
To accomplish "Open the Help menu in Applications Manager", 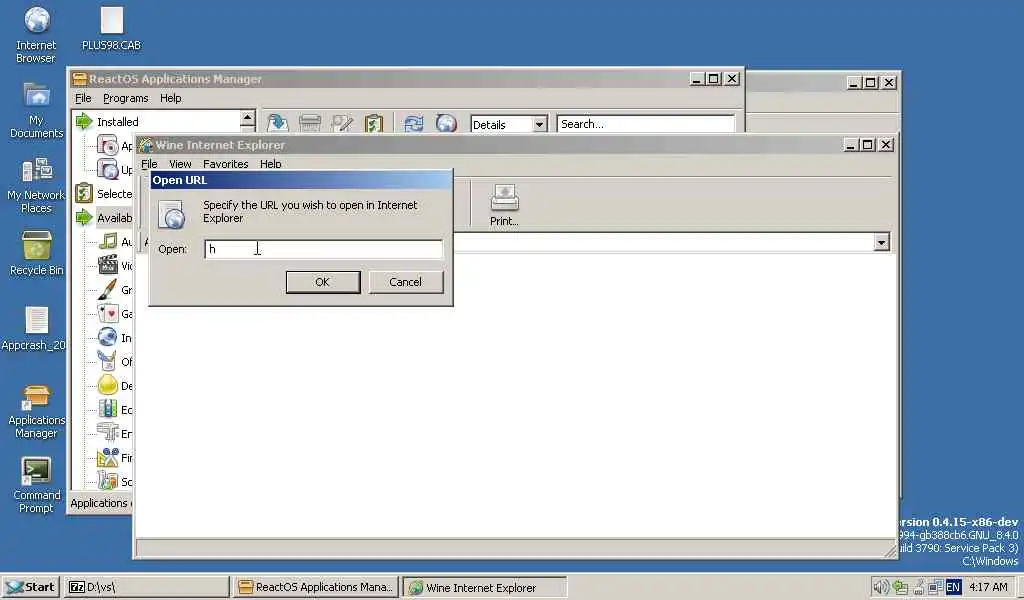I will [170, 98].
